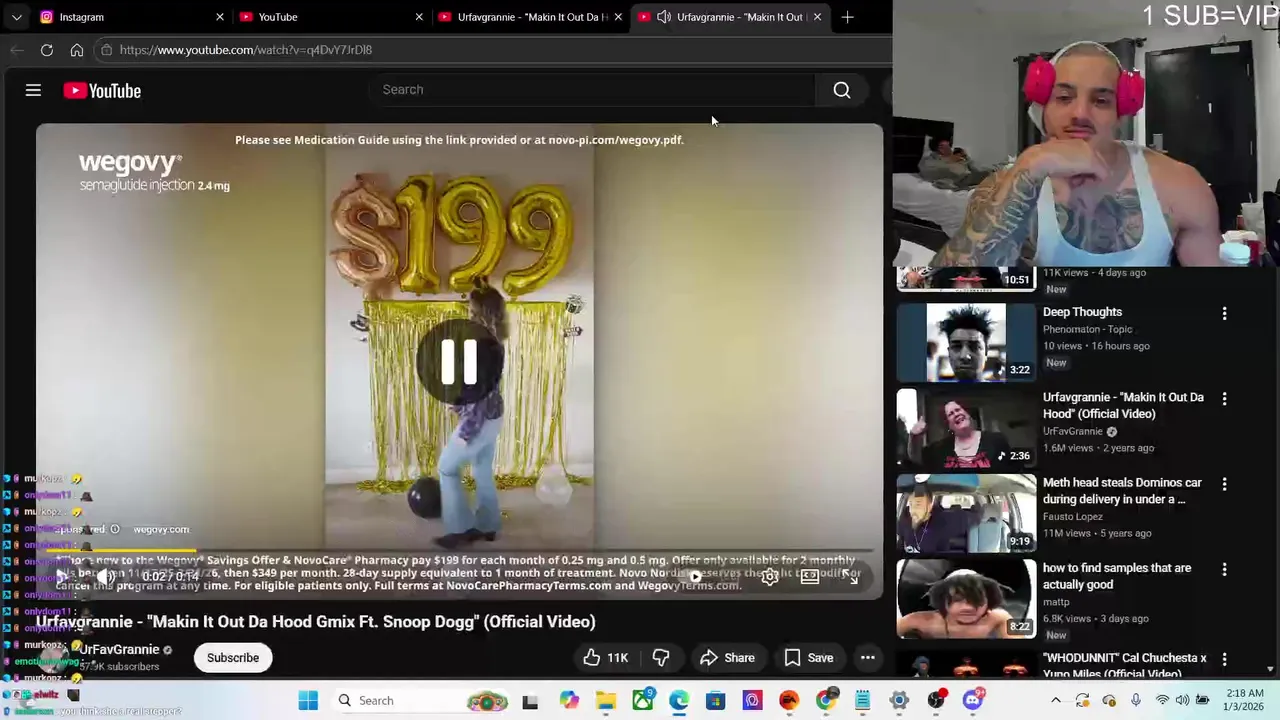Dislike the video with thumbs down

point(660,658)
